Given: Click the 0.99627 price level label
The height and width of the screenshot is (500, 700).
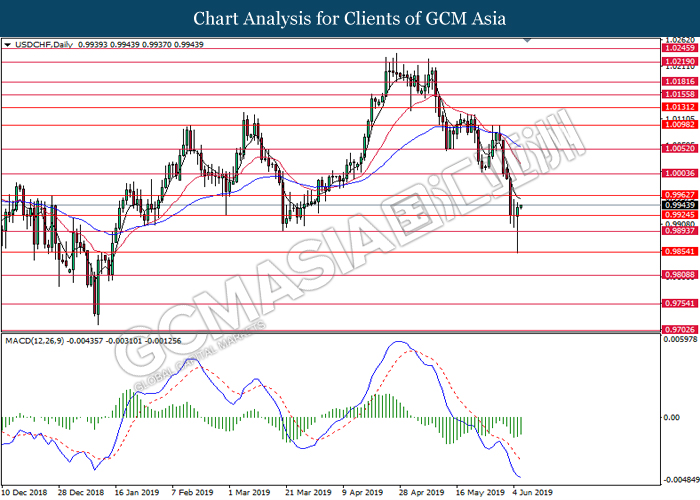Looking at the screenshot, I should point(680,195).
